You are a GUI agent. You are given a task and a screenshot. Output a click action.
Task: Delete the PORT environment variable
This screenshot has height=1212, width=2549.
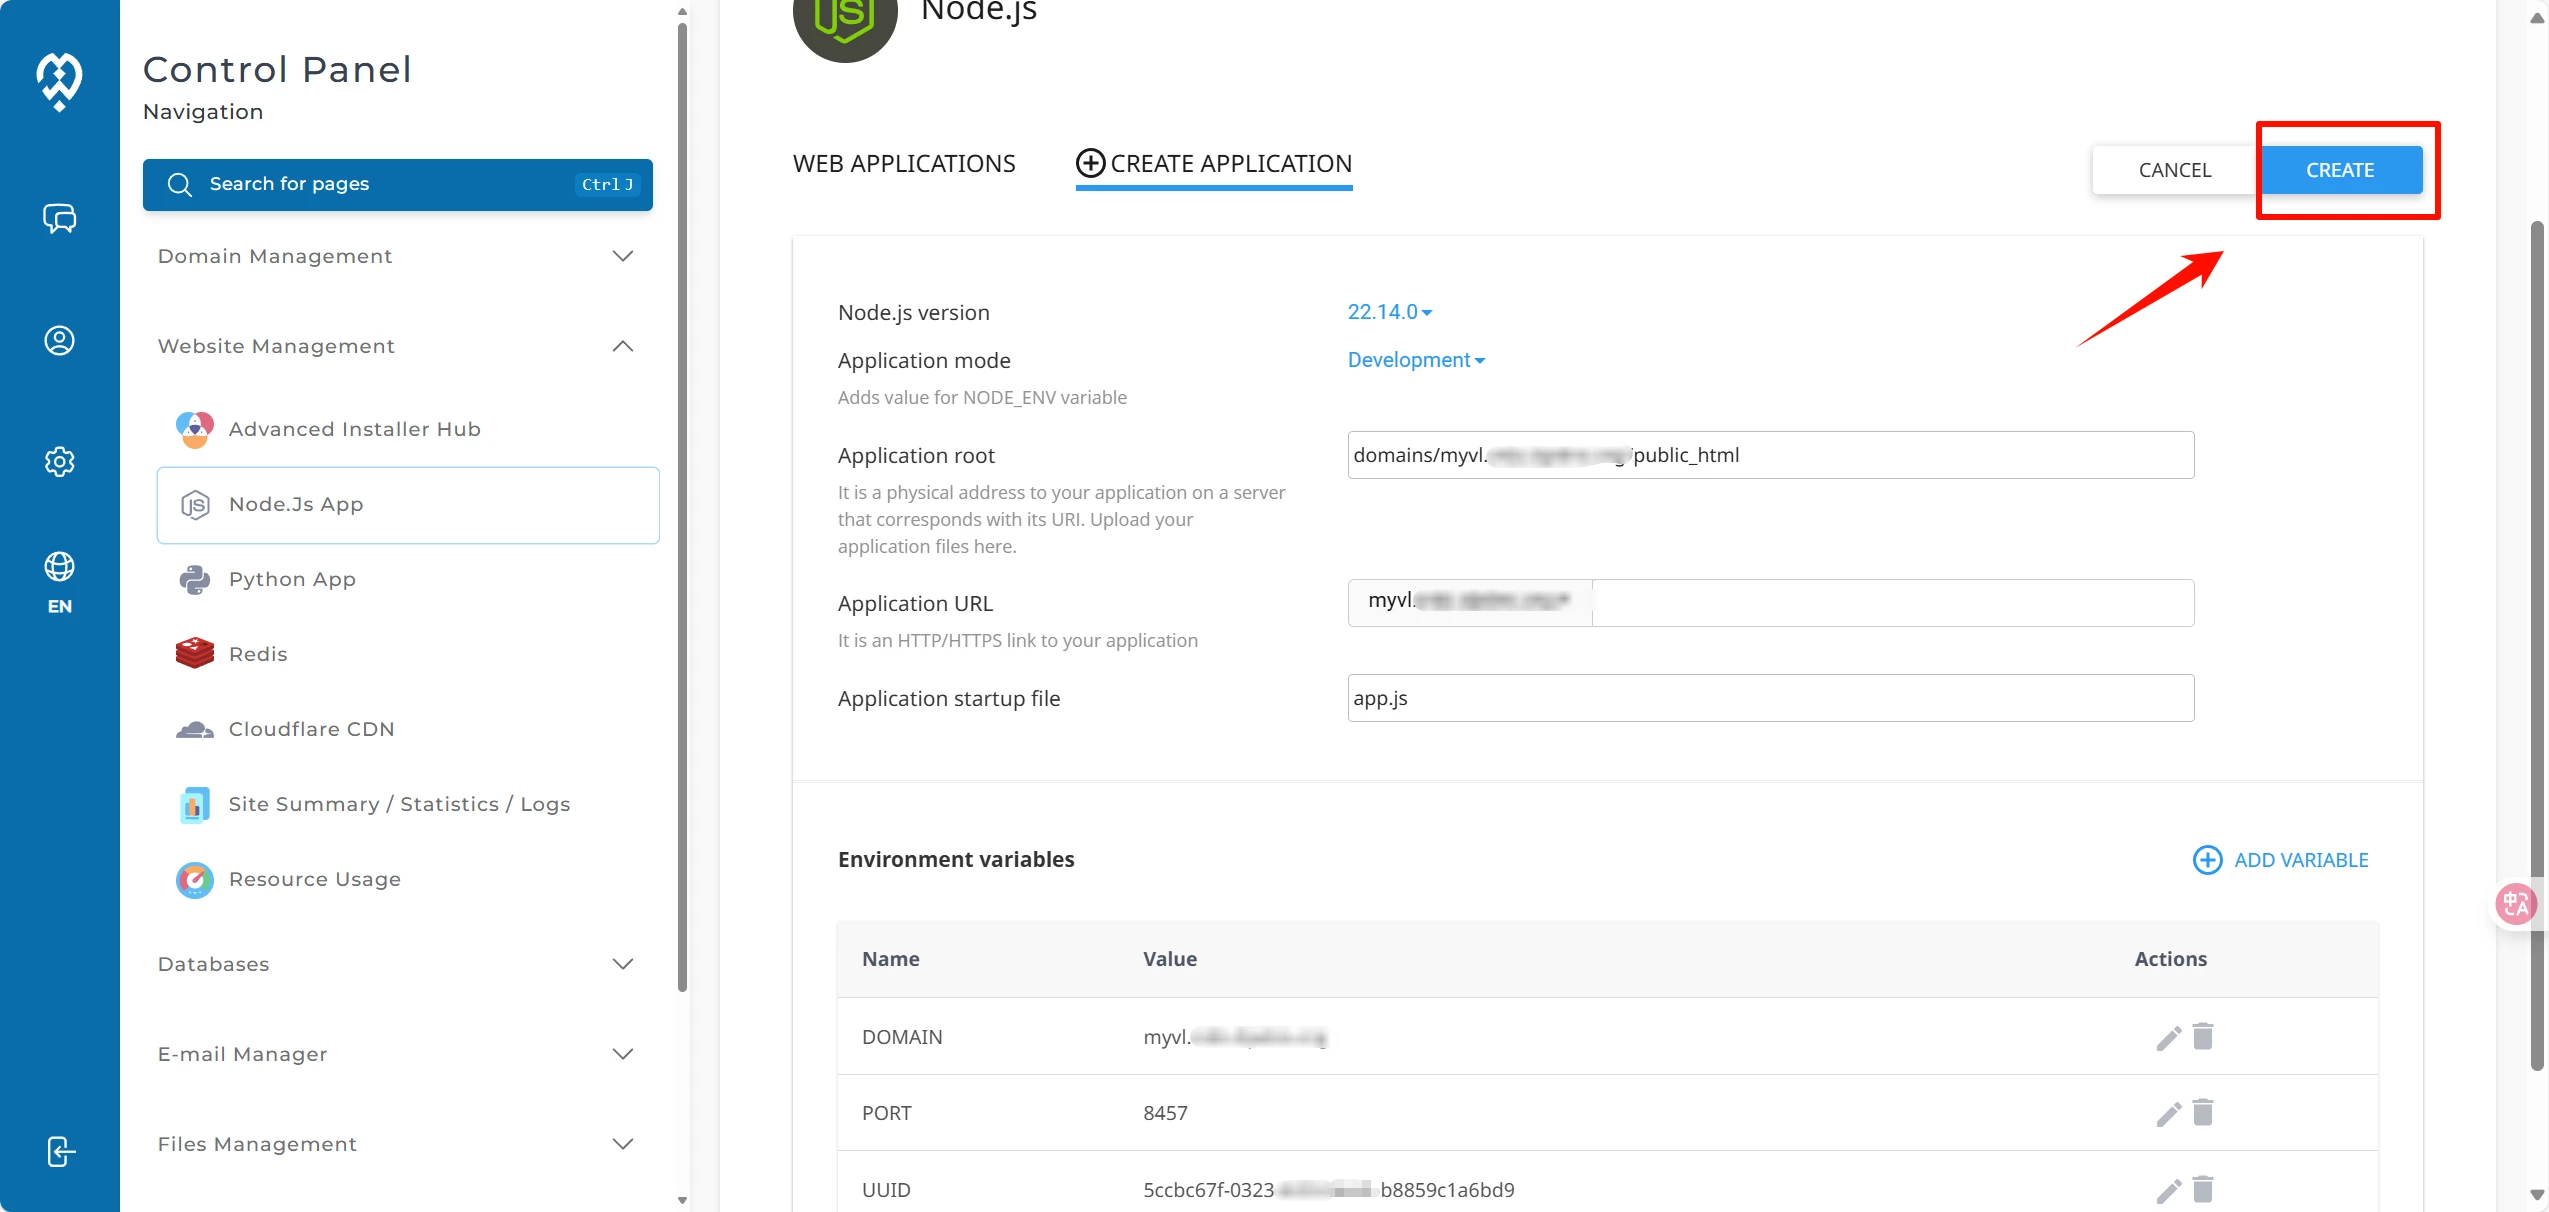tap(2203, 1112)
